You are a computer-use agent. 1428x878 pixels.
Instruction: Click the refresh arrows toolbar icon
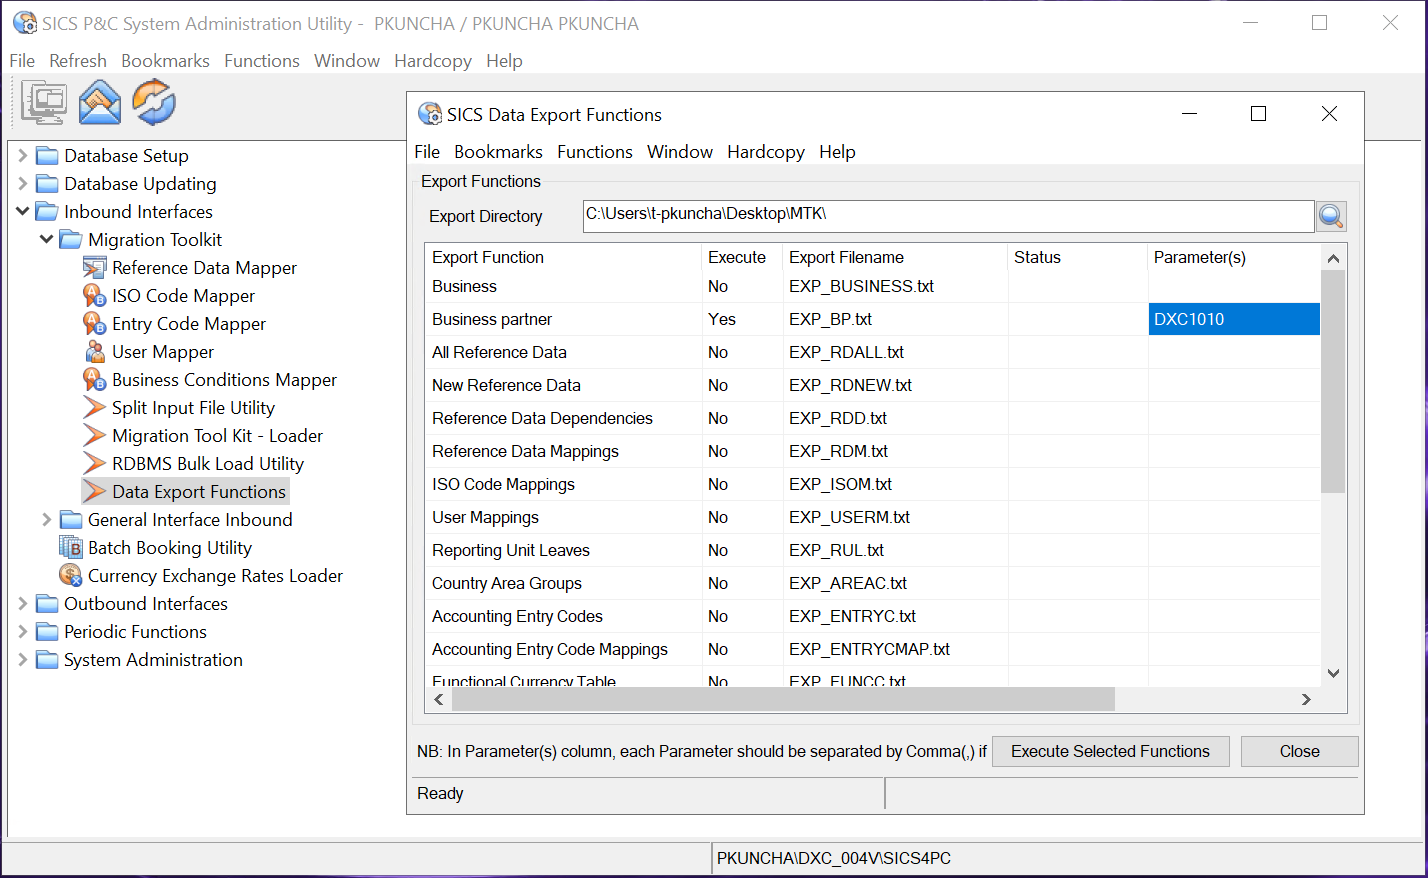click(153, 102)
